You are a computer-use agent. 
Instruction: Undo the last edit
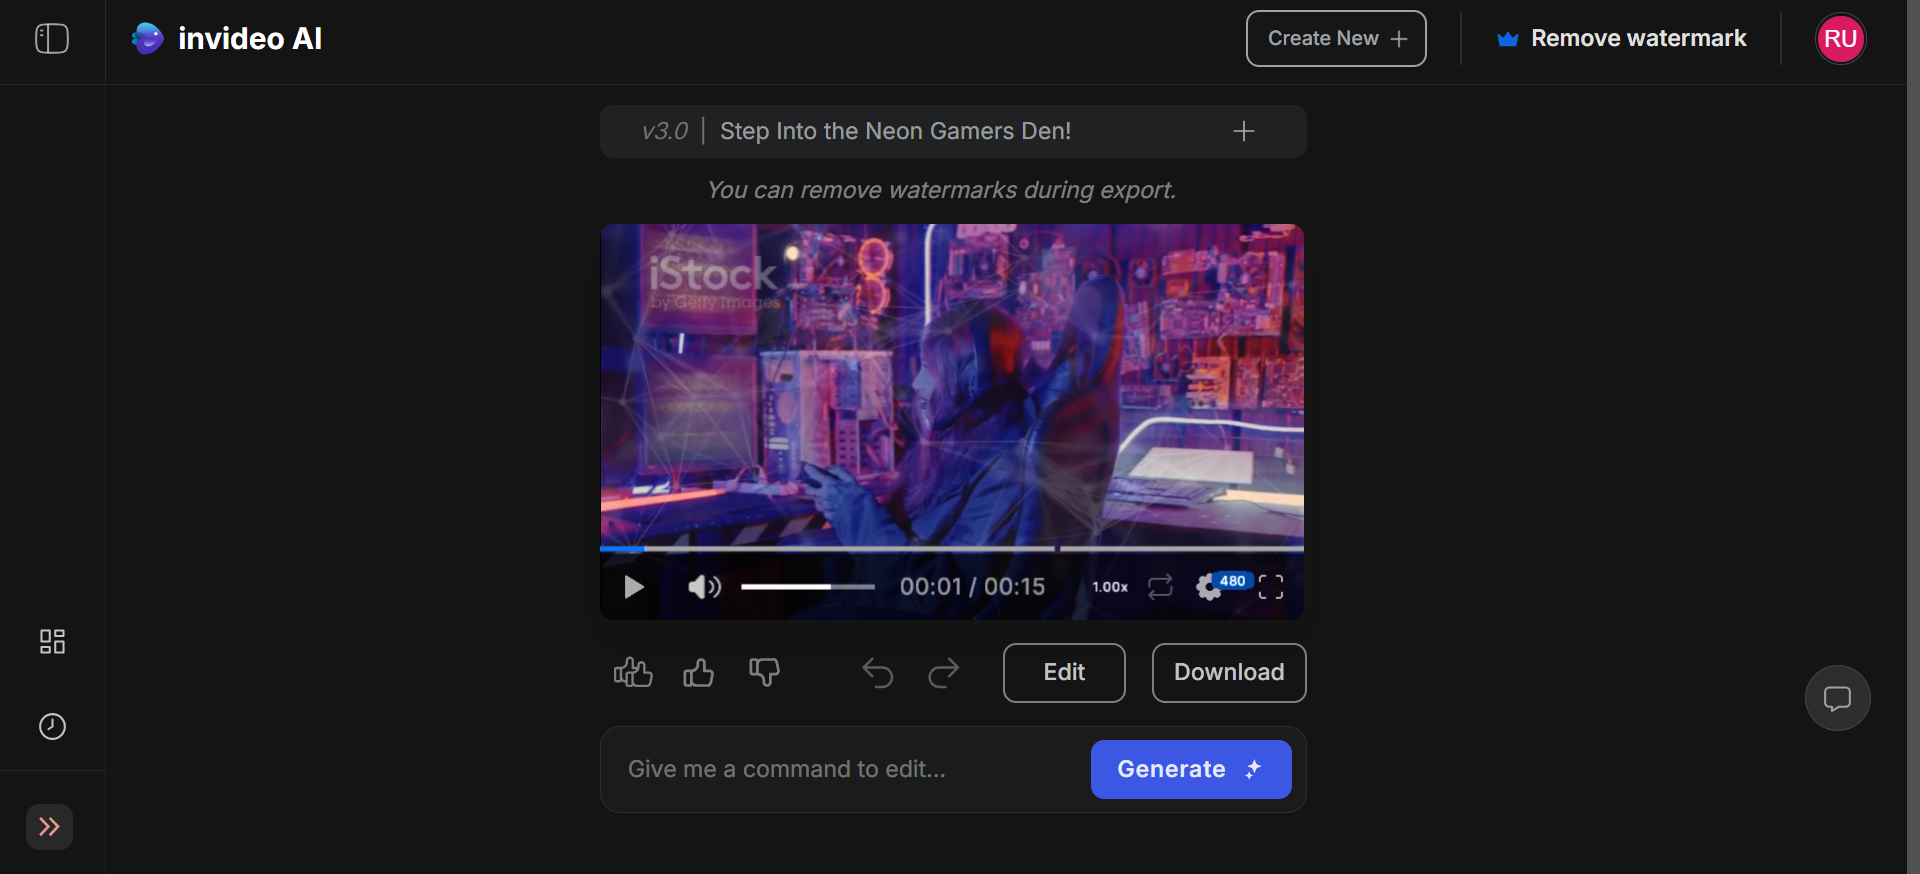tap(878, 673)
